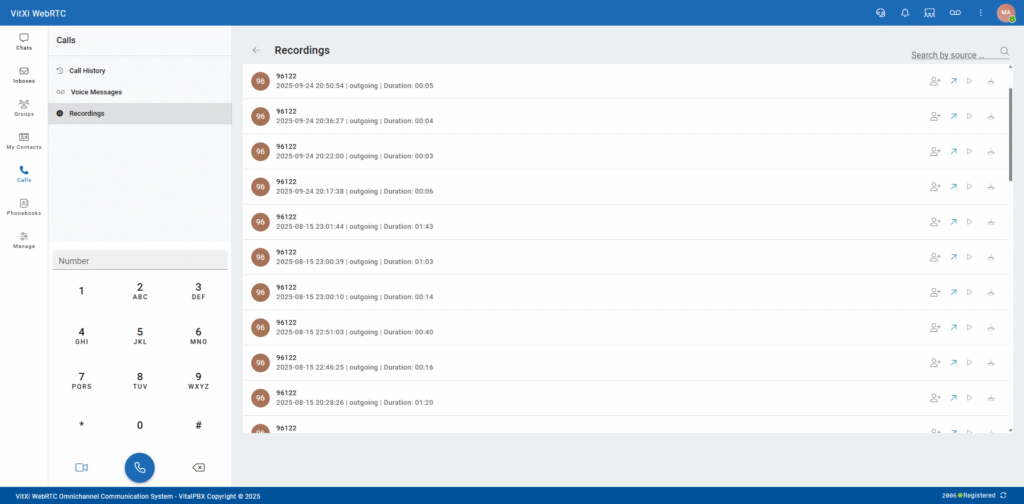
Task: Click the search magnifier icon
Action: point(1005,55)
